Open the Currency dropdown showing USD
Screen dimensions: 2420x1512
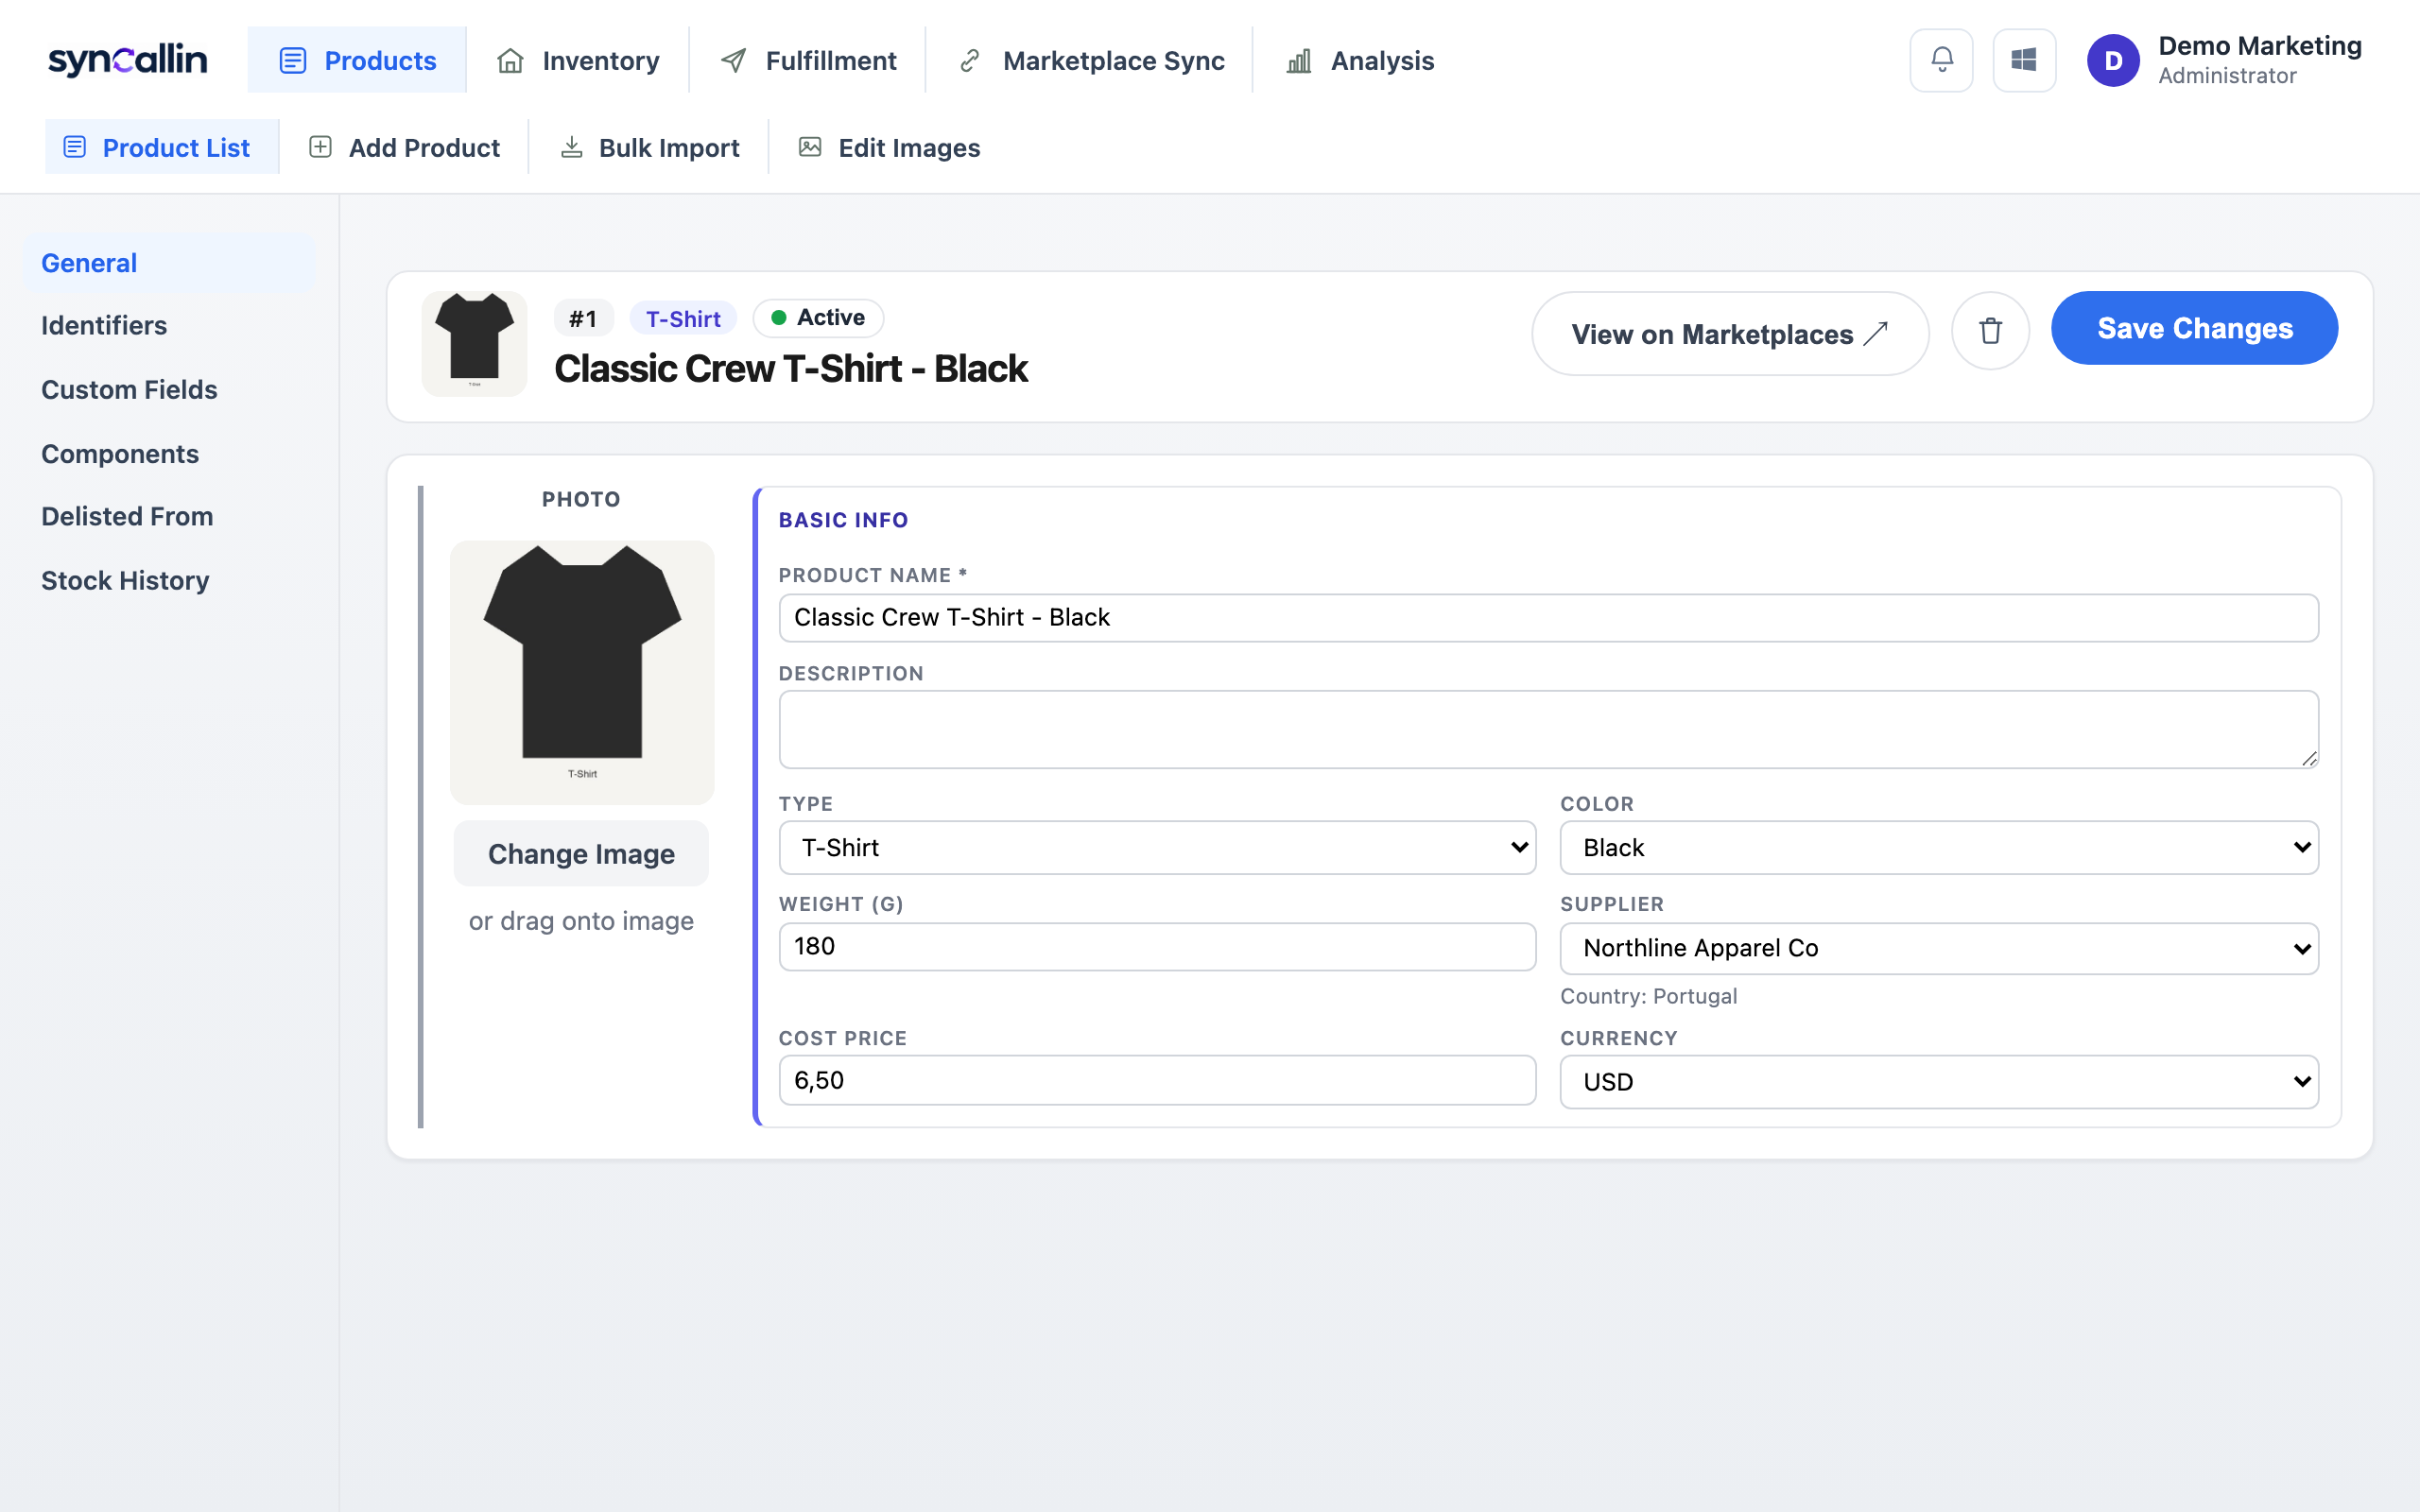coord(1939,1082)
